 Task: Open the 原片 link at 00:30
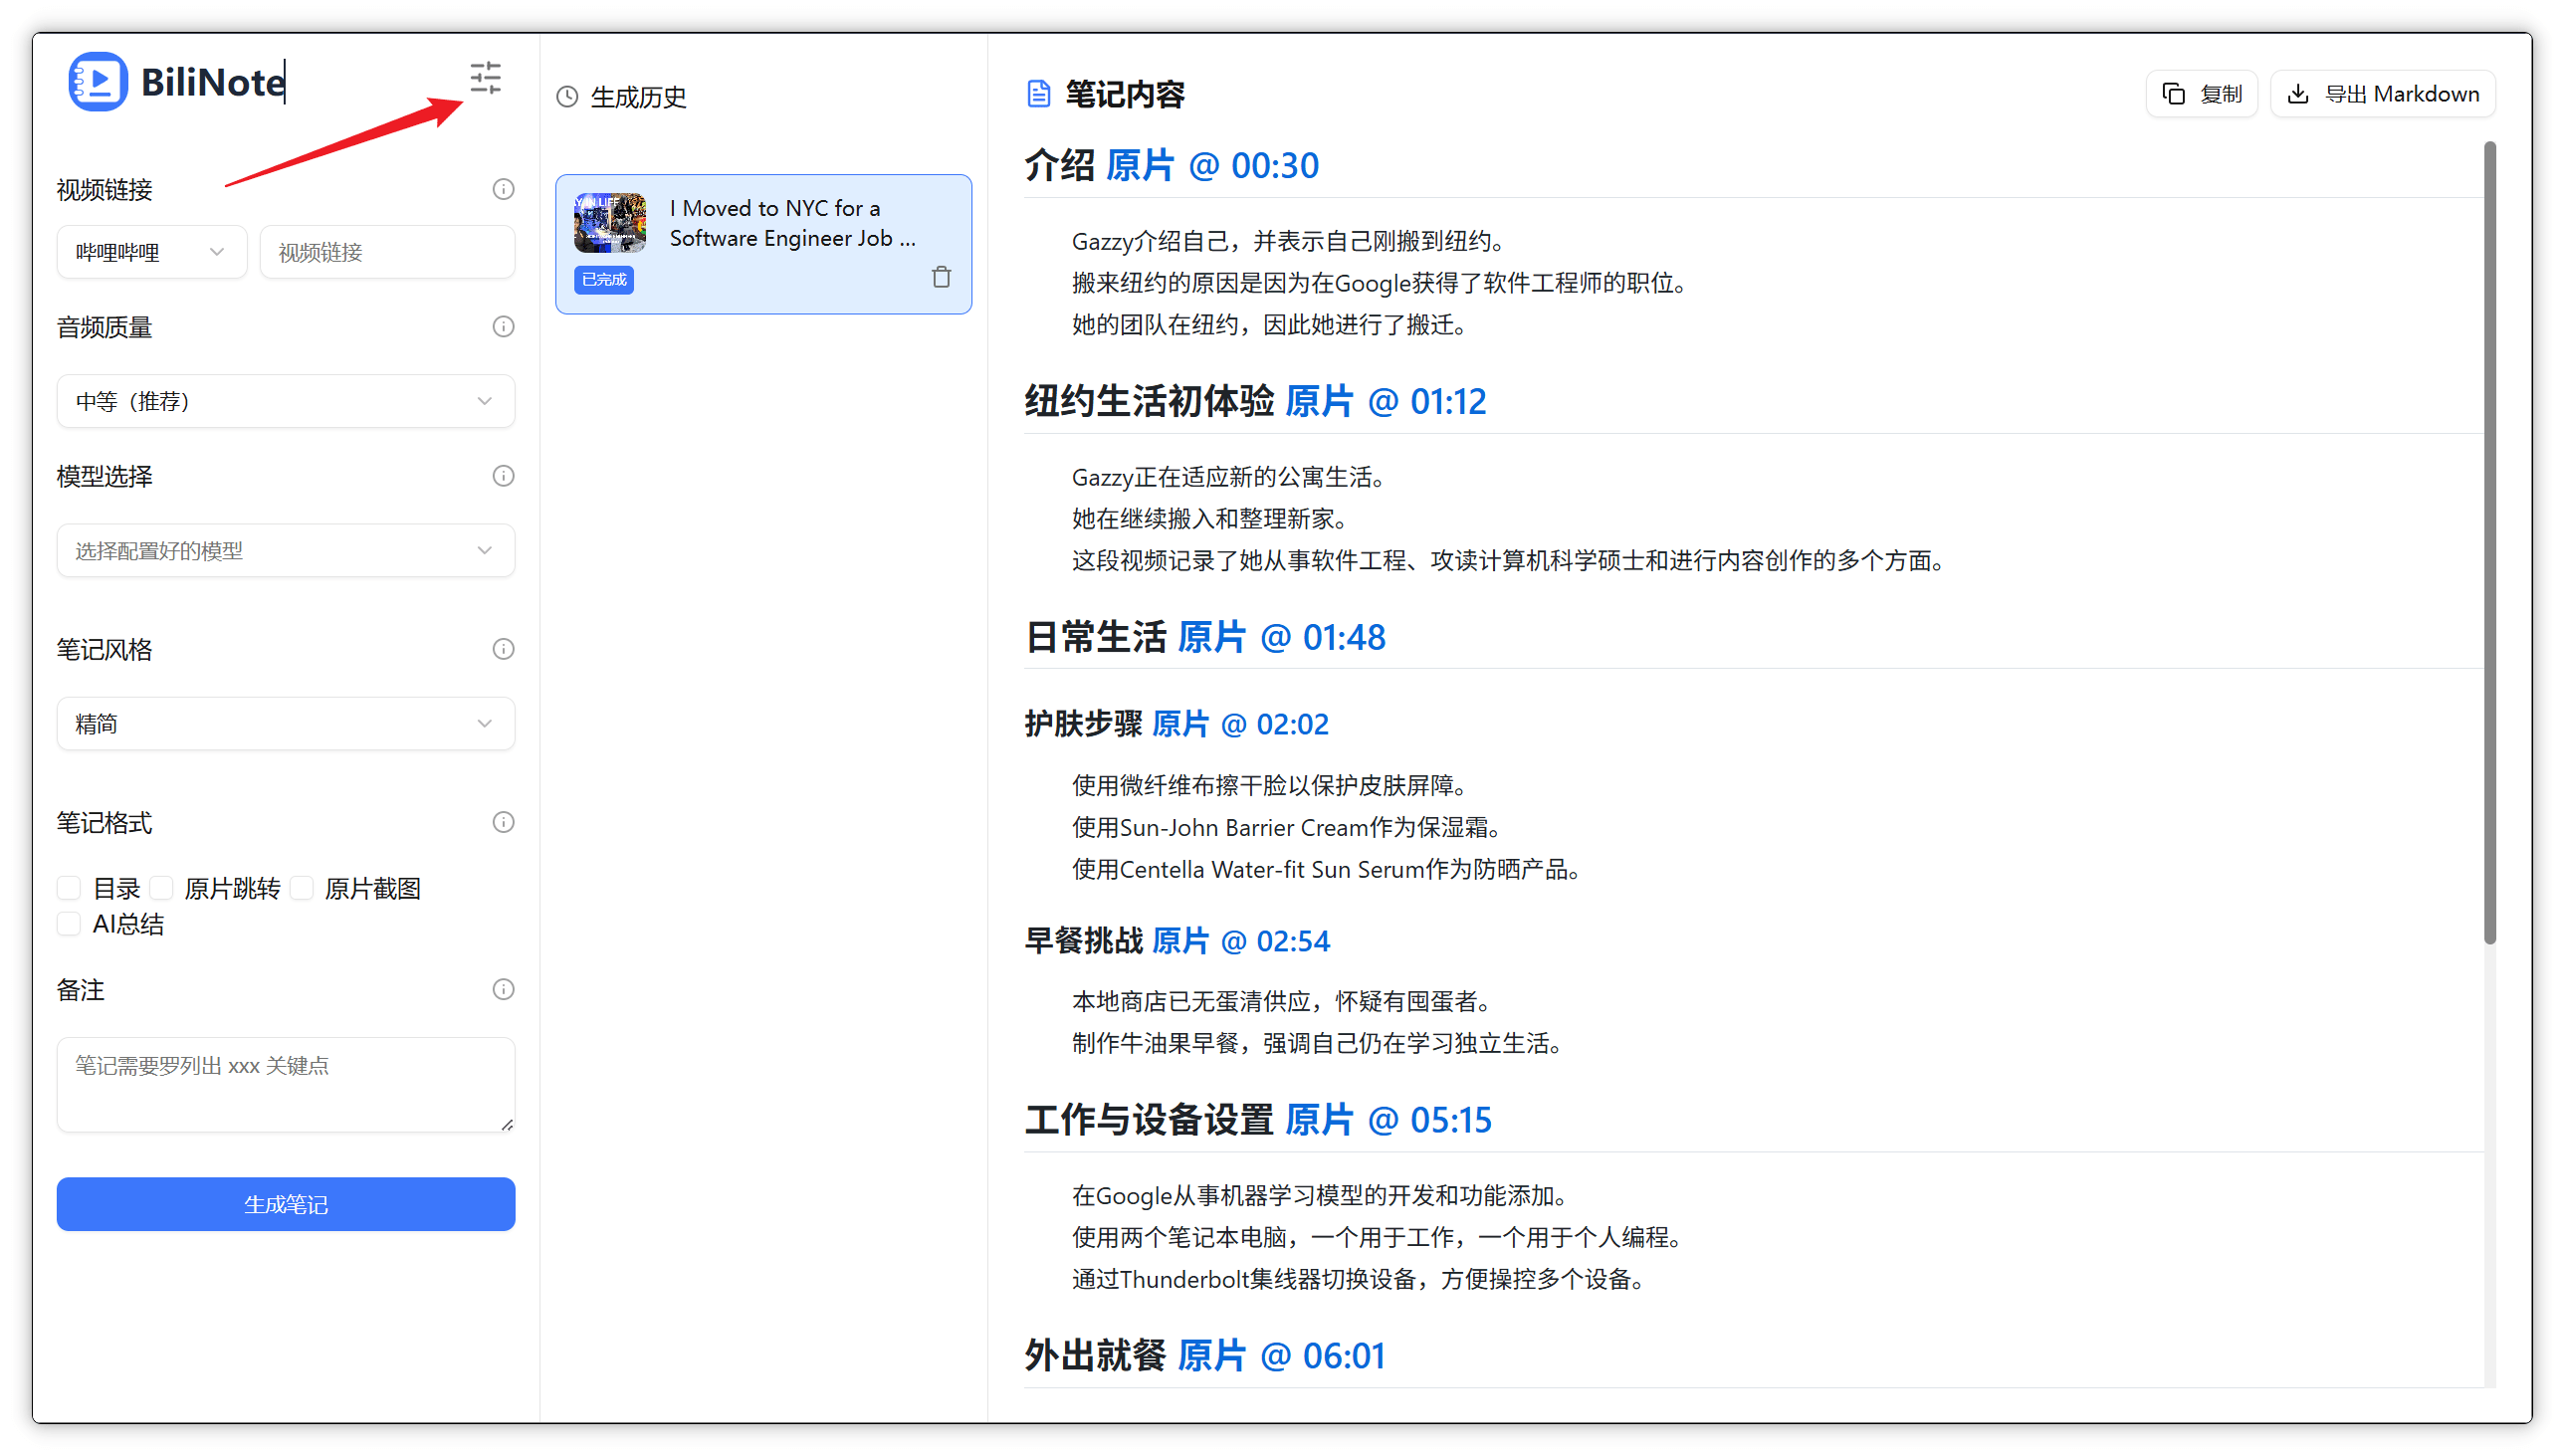point(1140,165)
